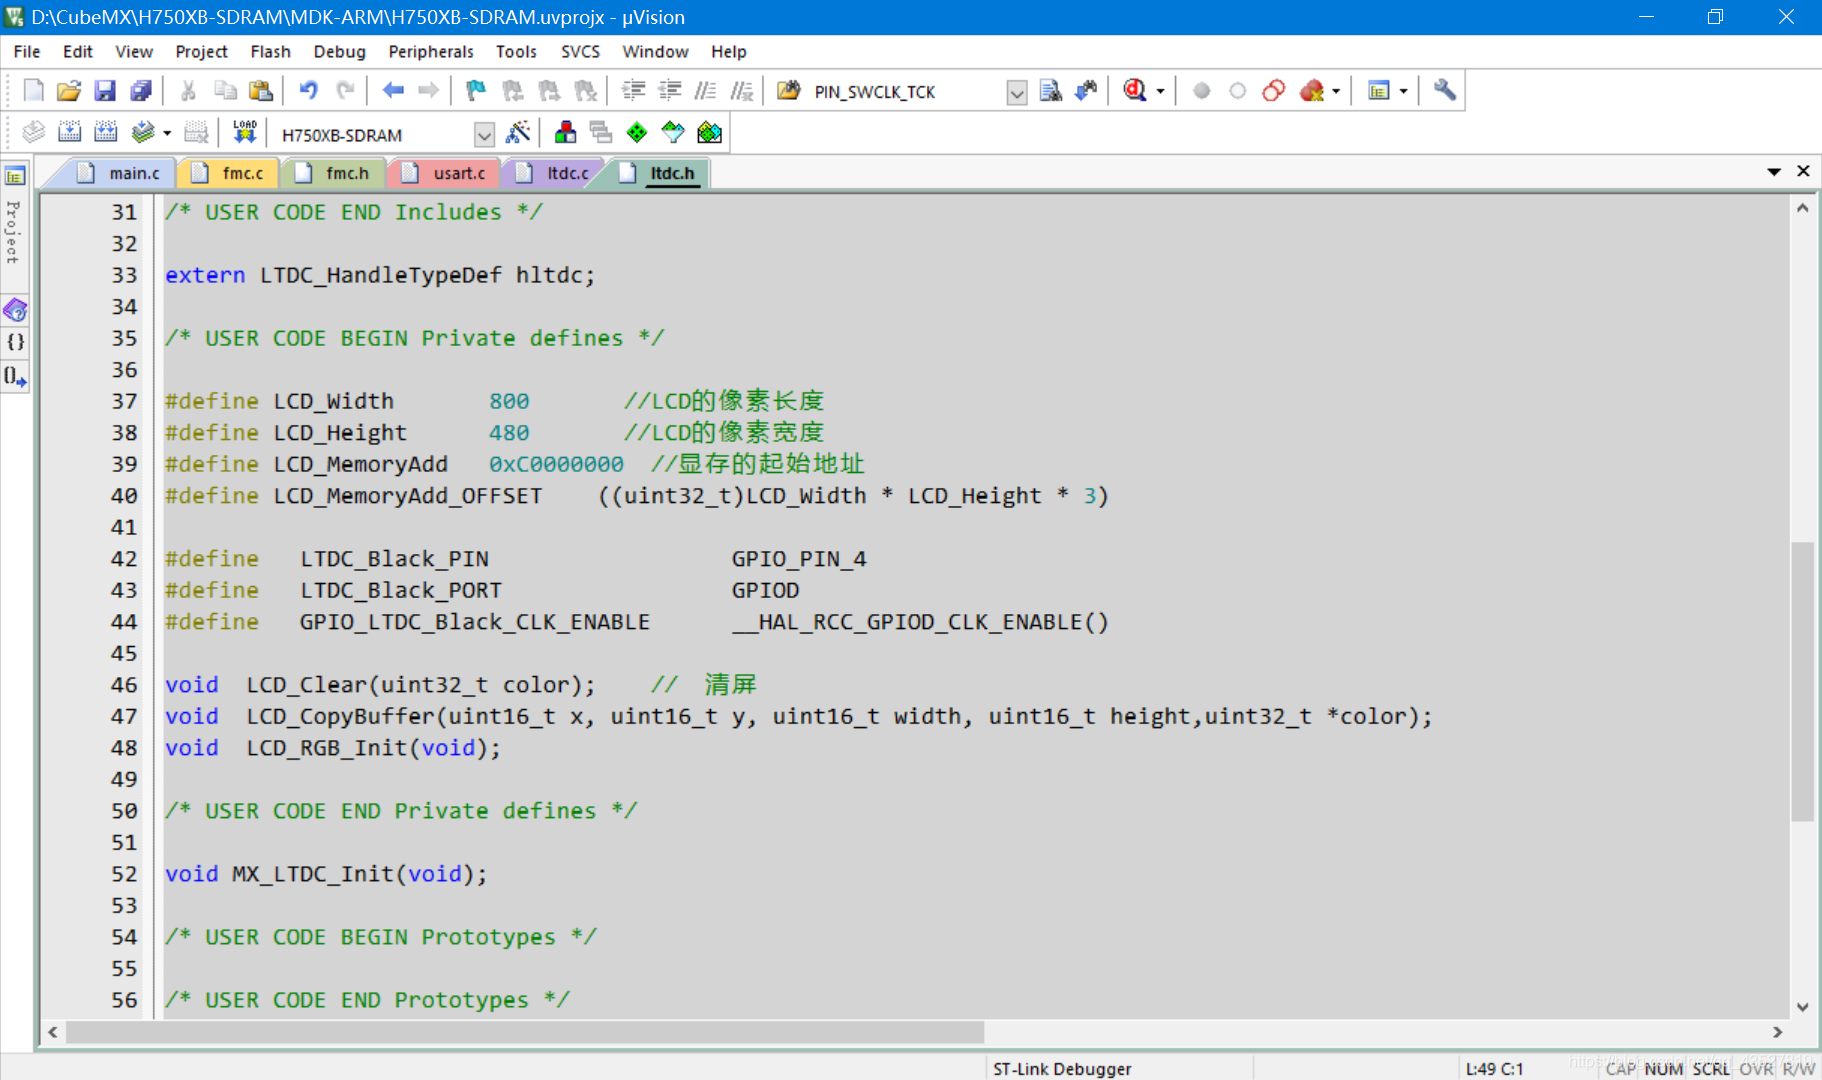The width and height of the screenshot is (1822, 1080).
Task: Click the Find icon with document and binoculars
Action: click(x=1050, y=91)
